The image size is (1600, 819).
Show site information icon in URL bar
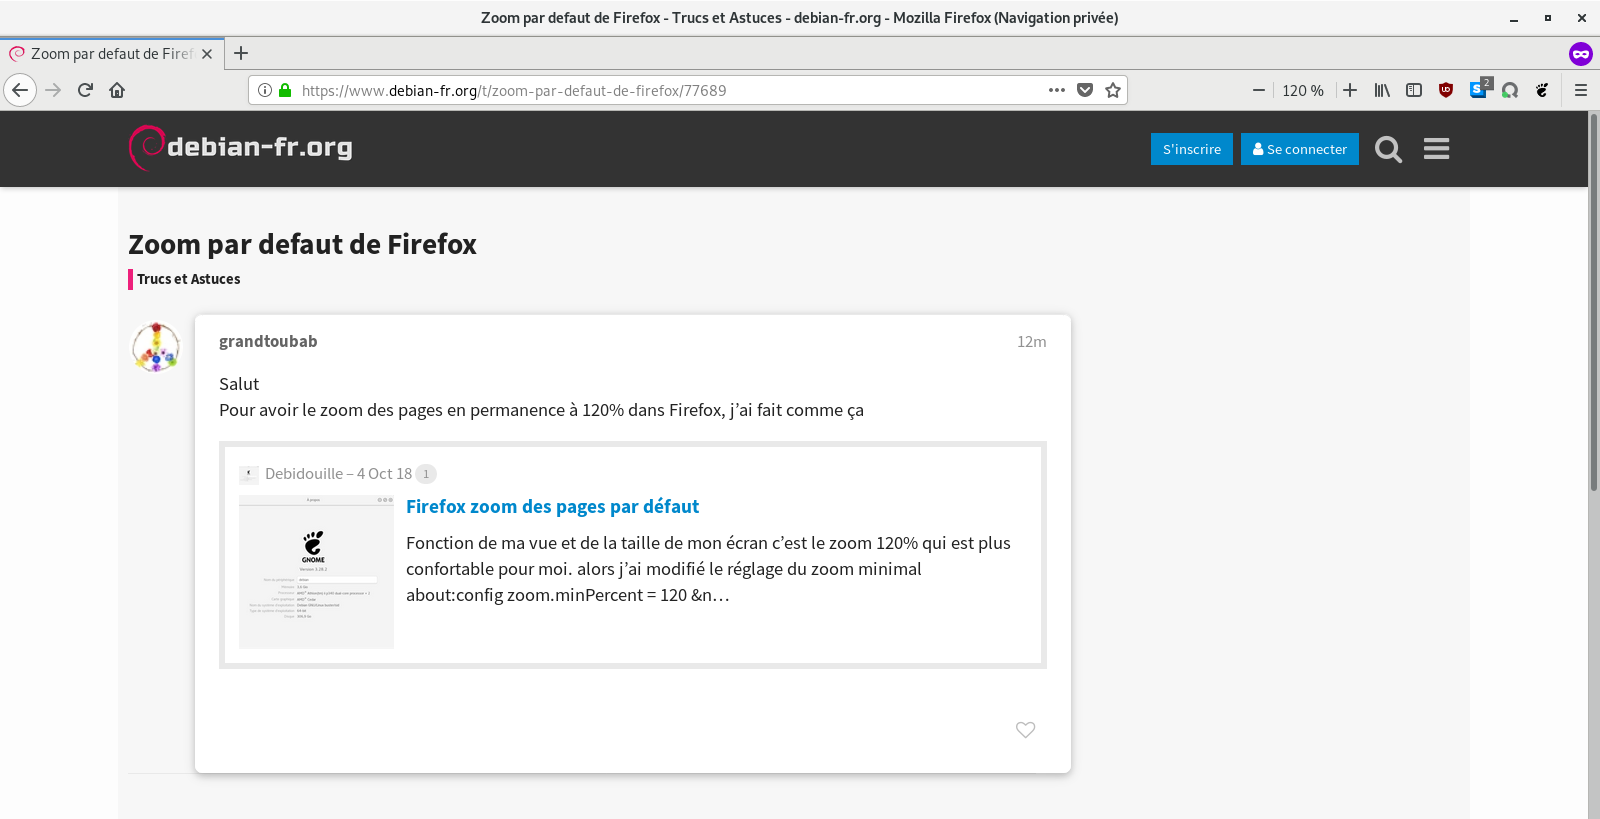coord(265,90)
